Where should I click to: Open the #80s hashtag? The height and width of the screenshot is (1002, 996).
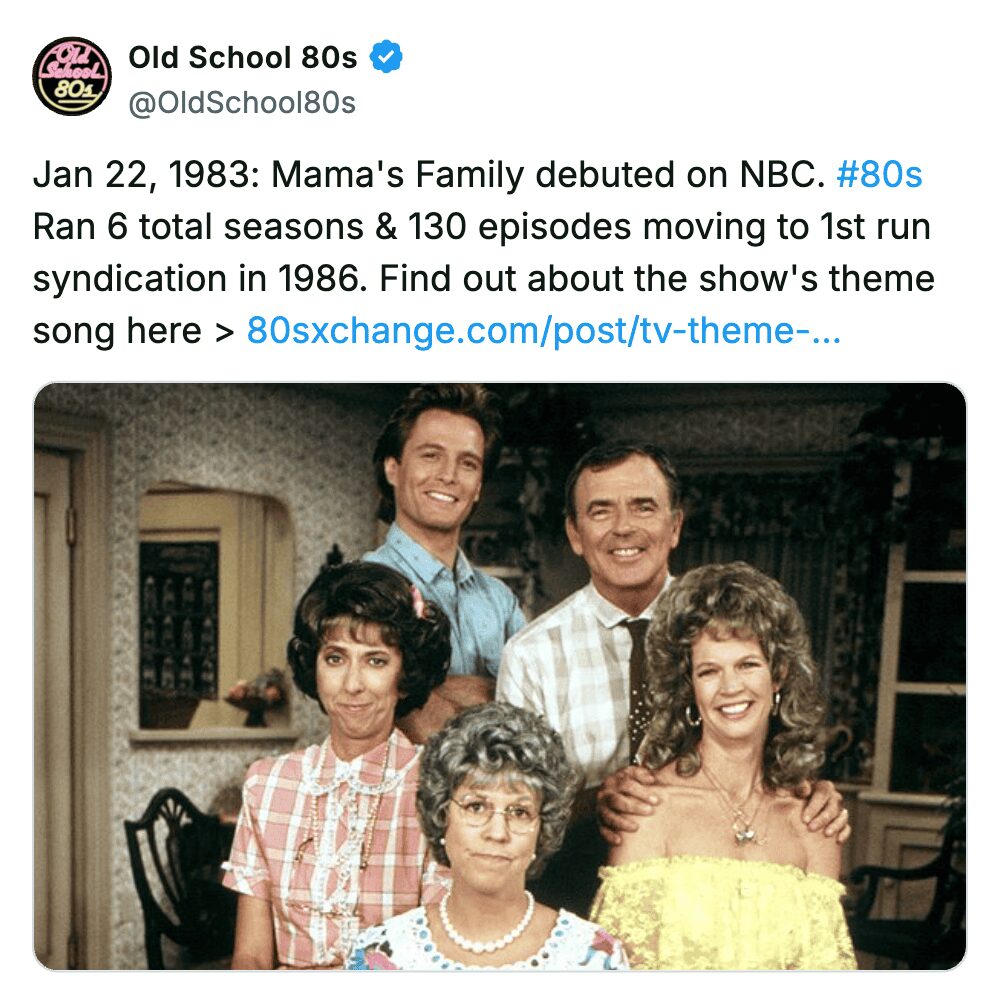click(x=878, y=176)
